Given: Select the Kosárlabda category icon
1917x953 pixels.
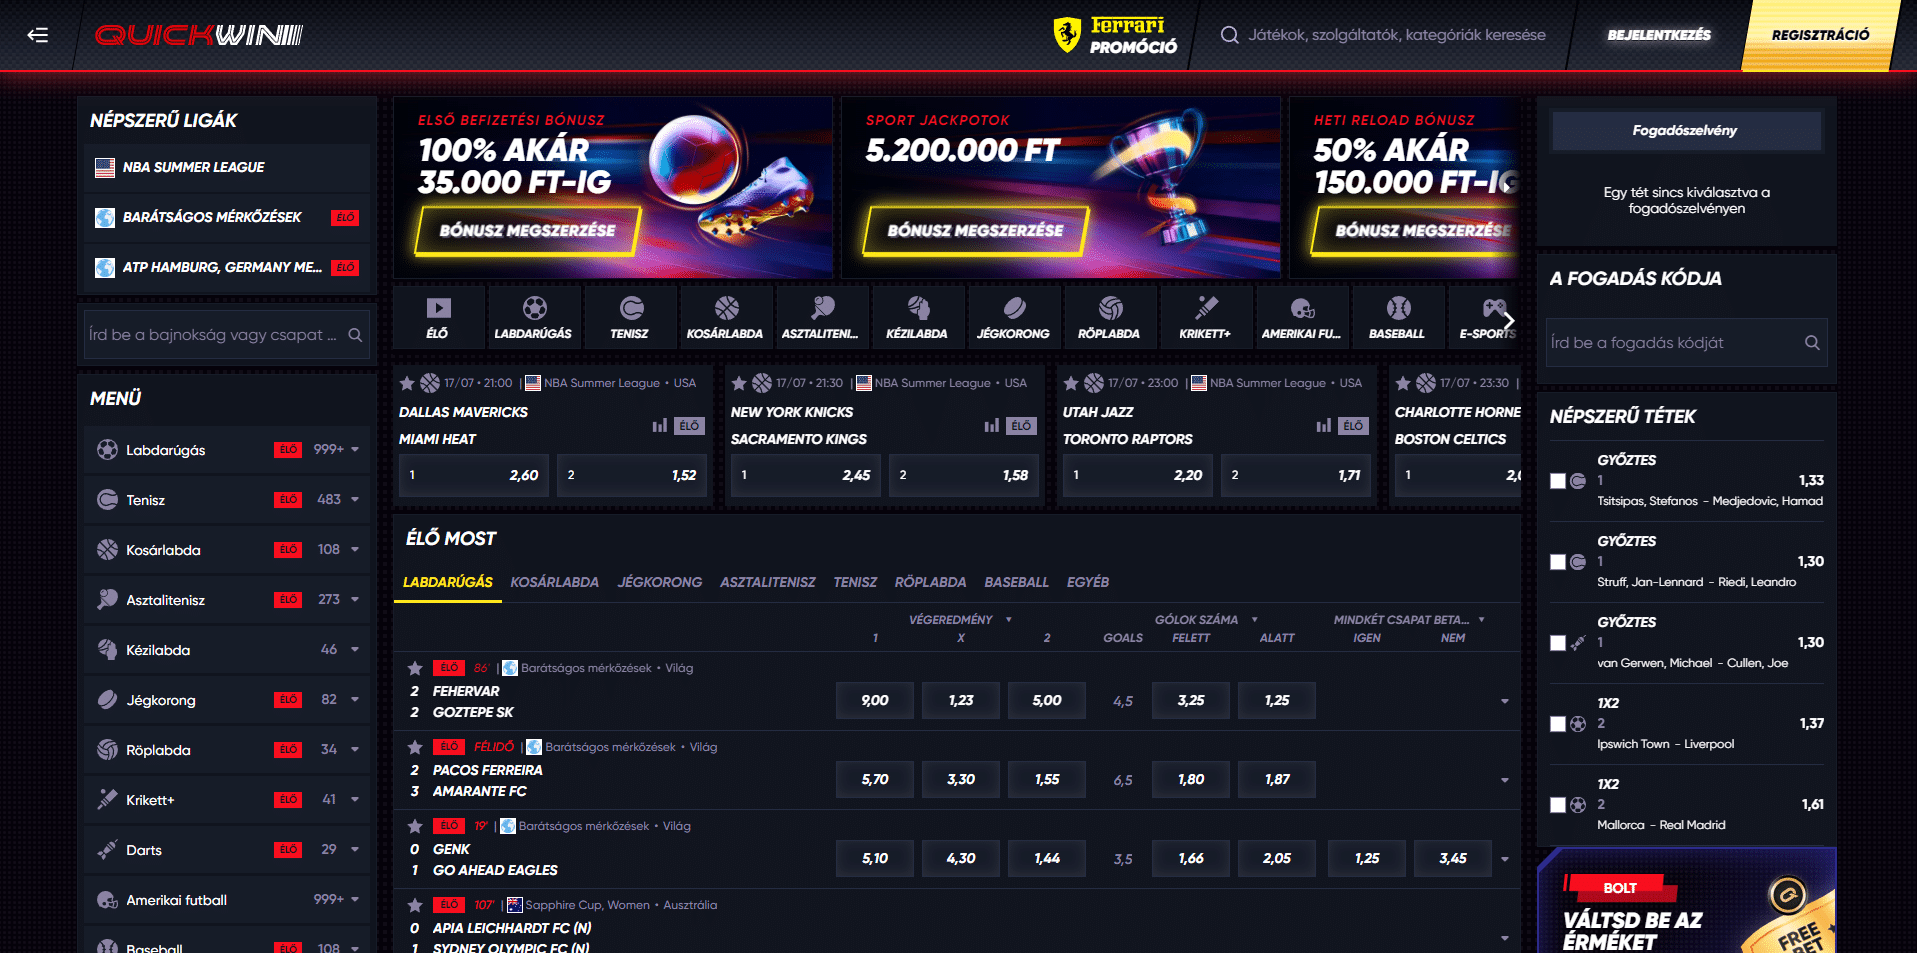Looking at the screenshot, I should point(726,308).
